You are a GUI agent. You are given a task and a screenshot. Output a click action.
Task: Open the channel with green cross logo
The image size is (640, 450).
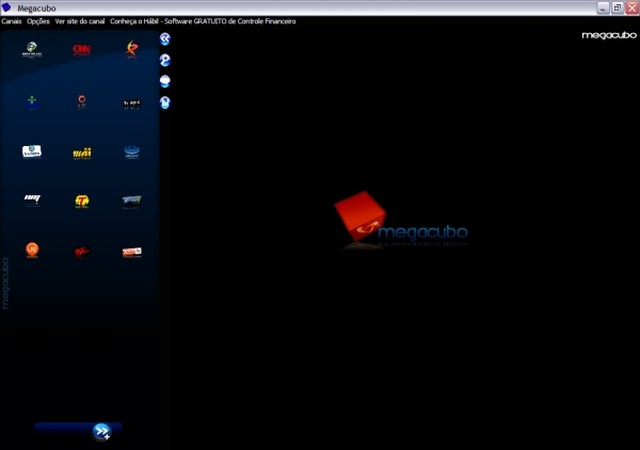[x=32, y=101]
